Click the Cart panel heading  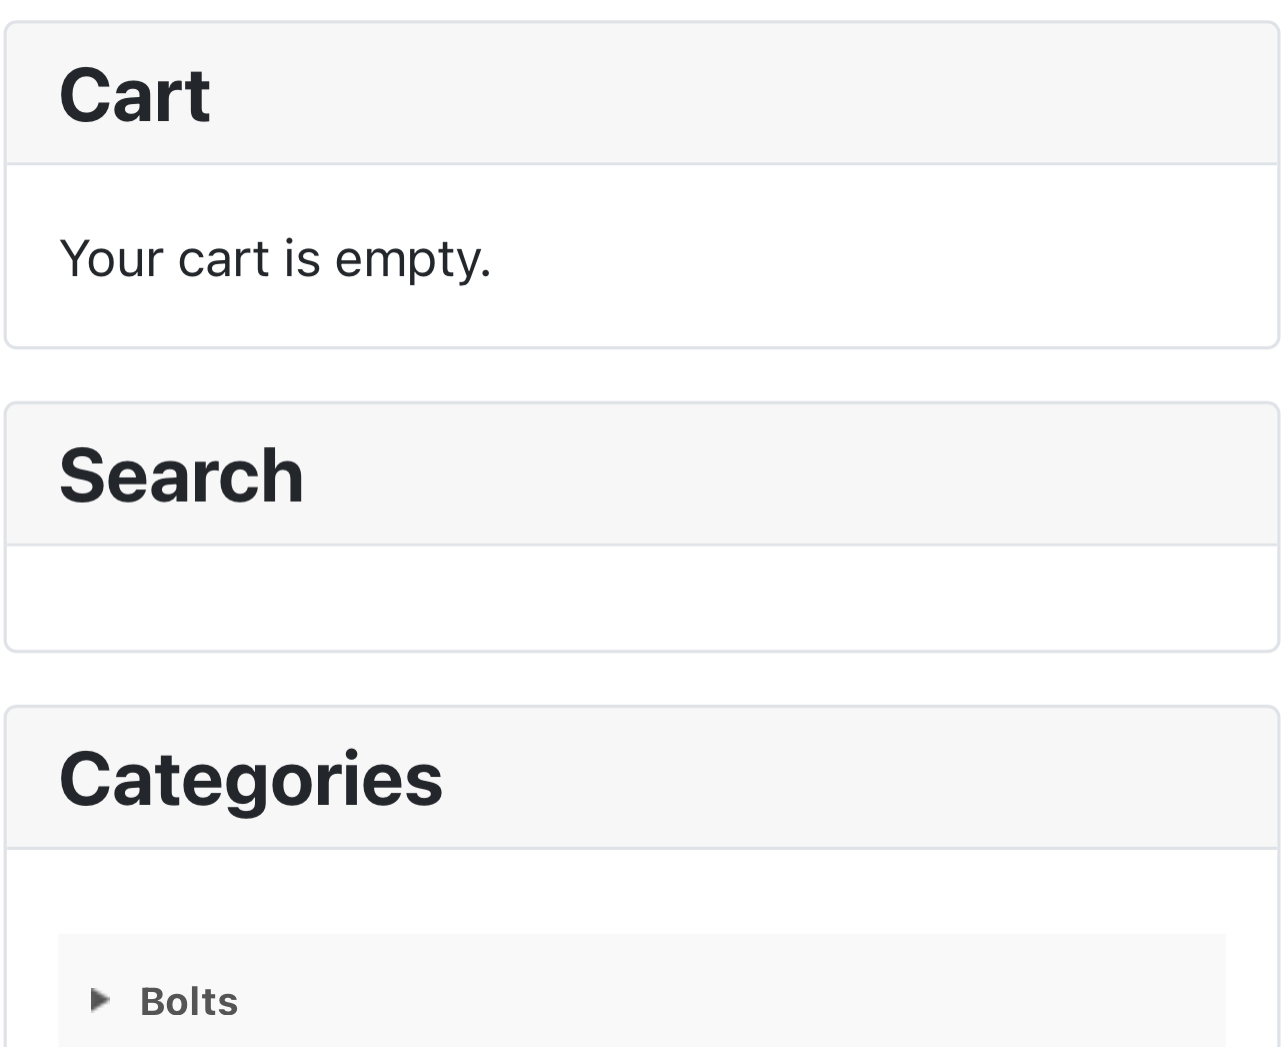(135, 96)
